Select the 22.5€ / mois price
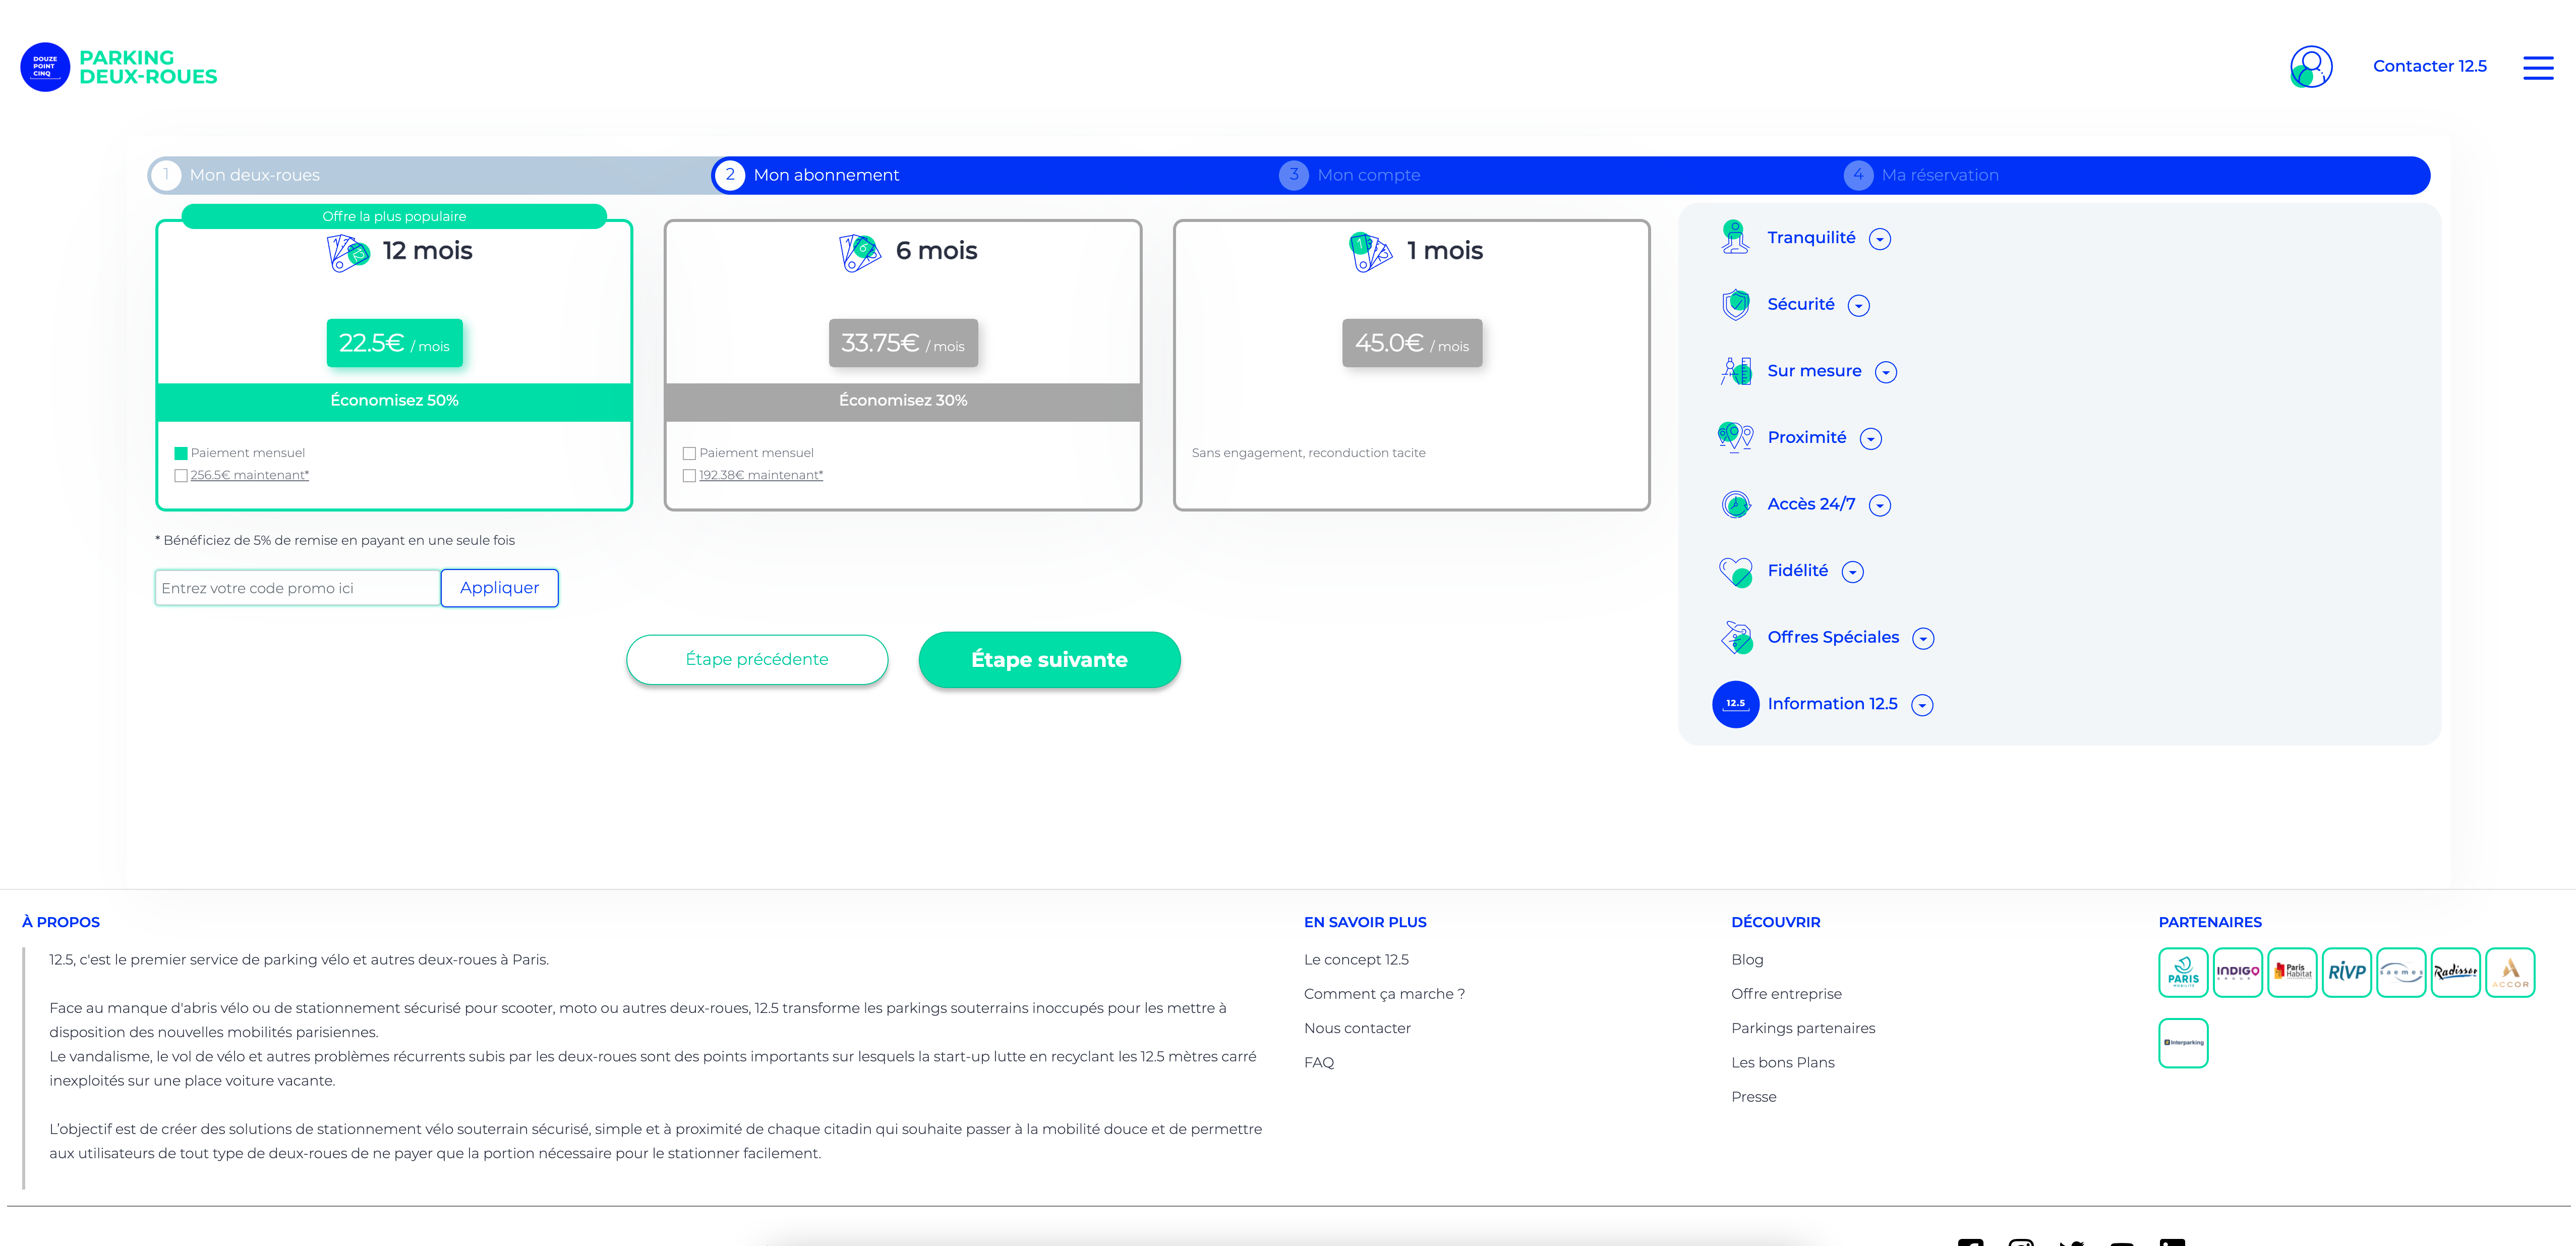This screenshot has height=1246, width=2576. (x=394, y=343)
